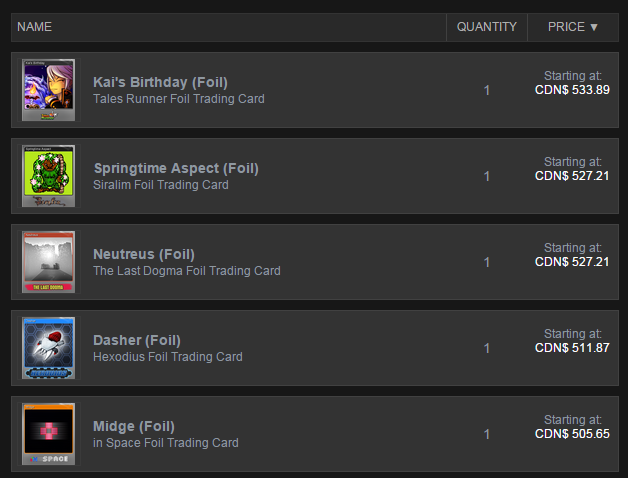The width and height of the screenshot is (628, 478).
Task: Open the Dasher spaceship card image
Action: [x=48, y=348]
